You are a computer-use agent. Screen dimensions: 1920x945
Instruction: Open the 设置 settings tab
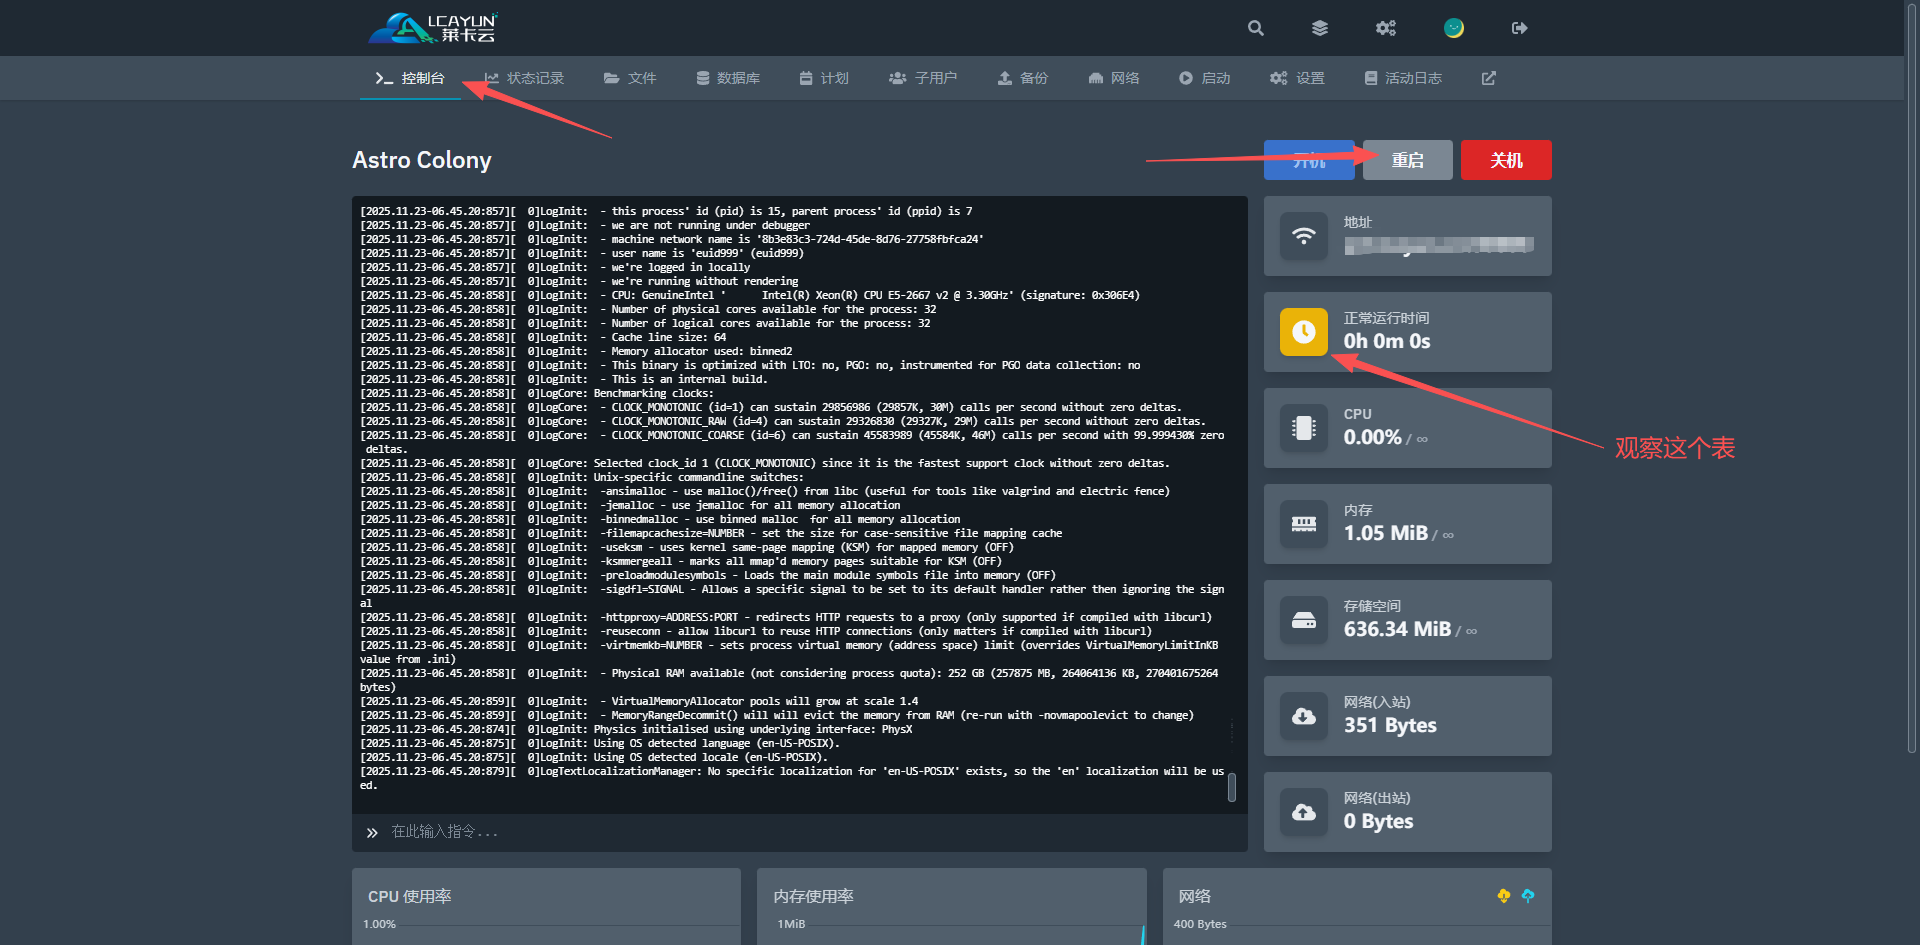click(x=1297, y=78)
